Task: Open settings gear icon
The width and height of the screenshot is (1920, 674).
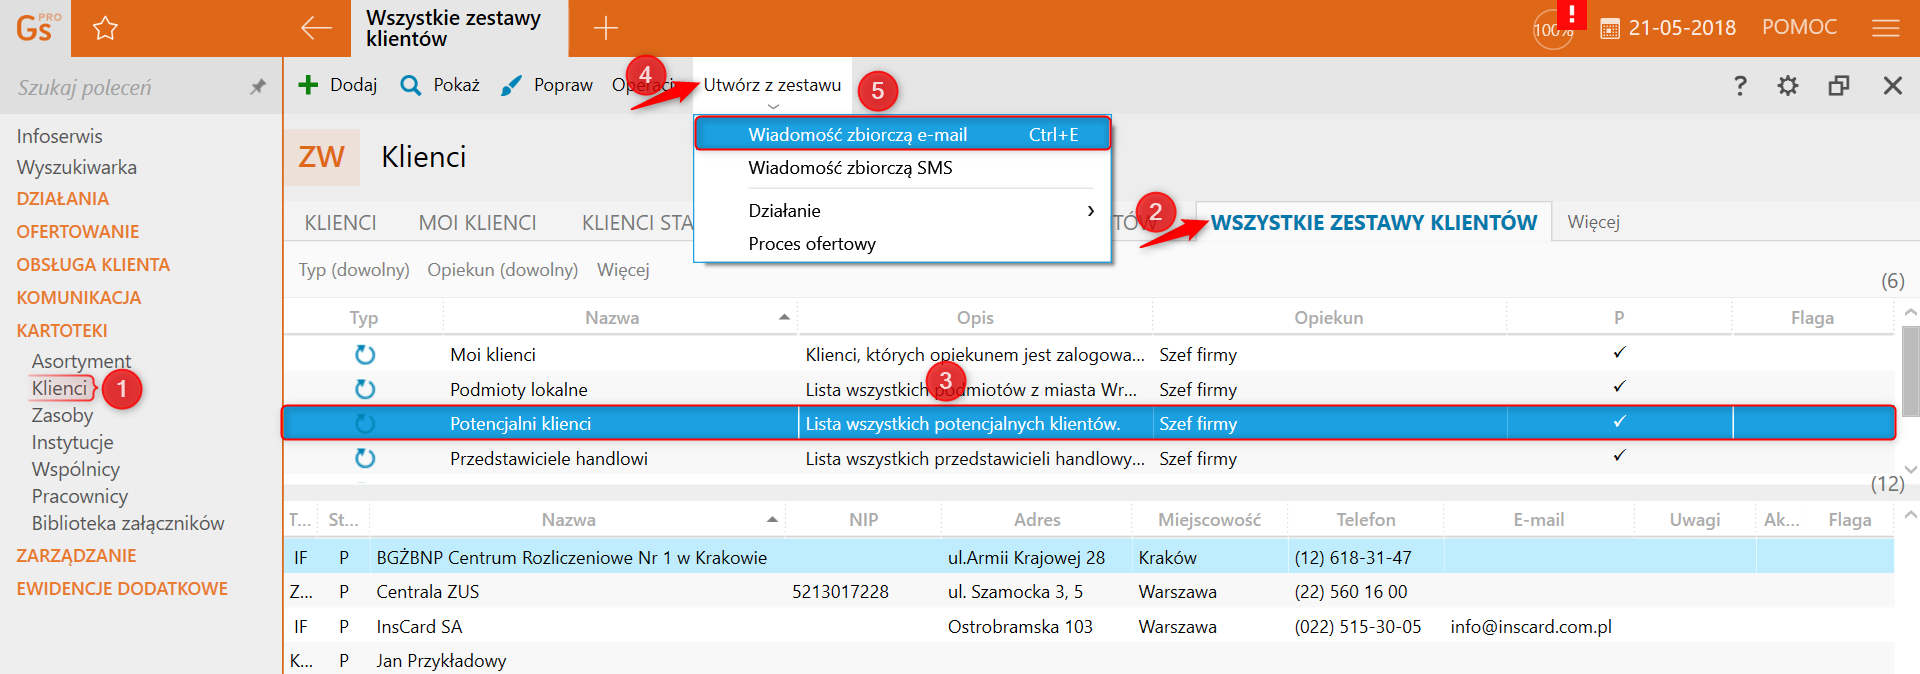Action: coord(1788,85)
